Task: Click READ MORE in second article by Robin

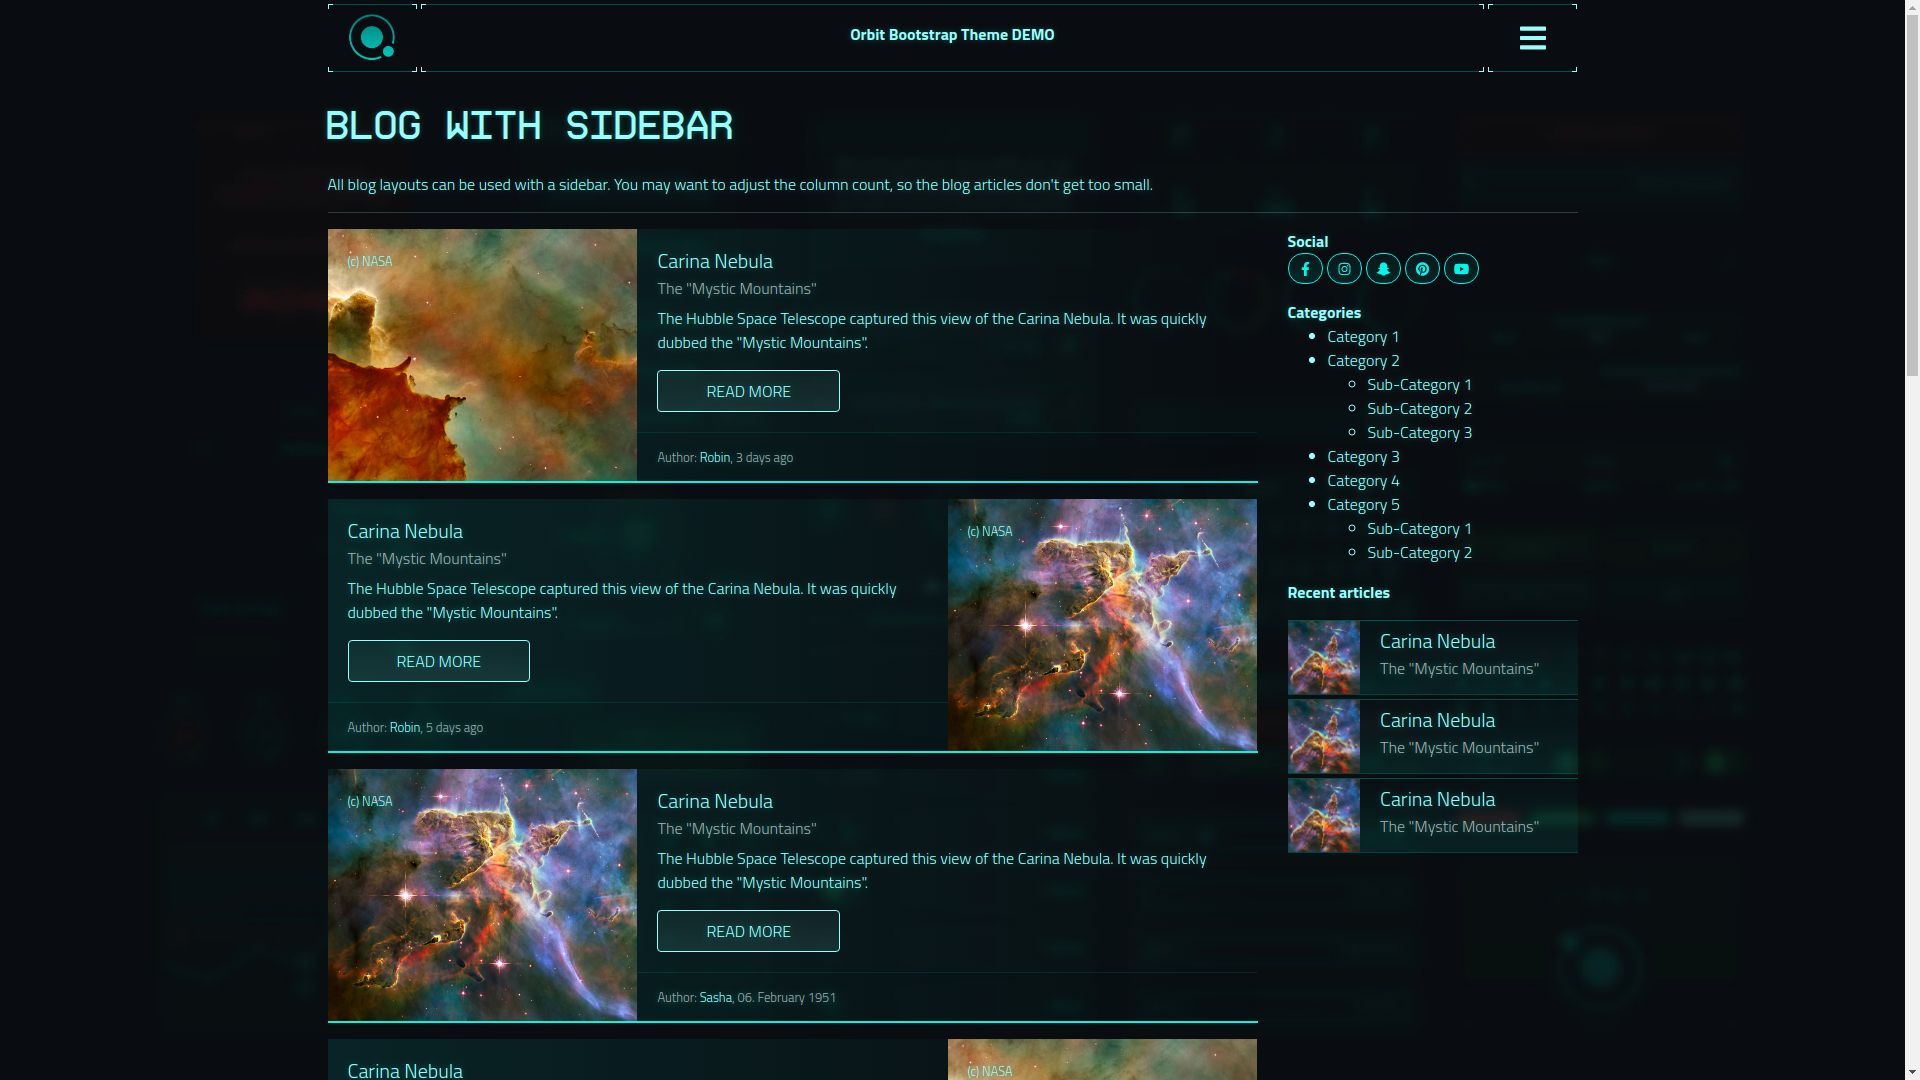Action: [438, 661]
